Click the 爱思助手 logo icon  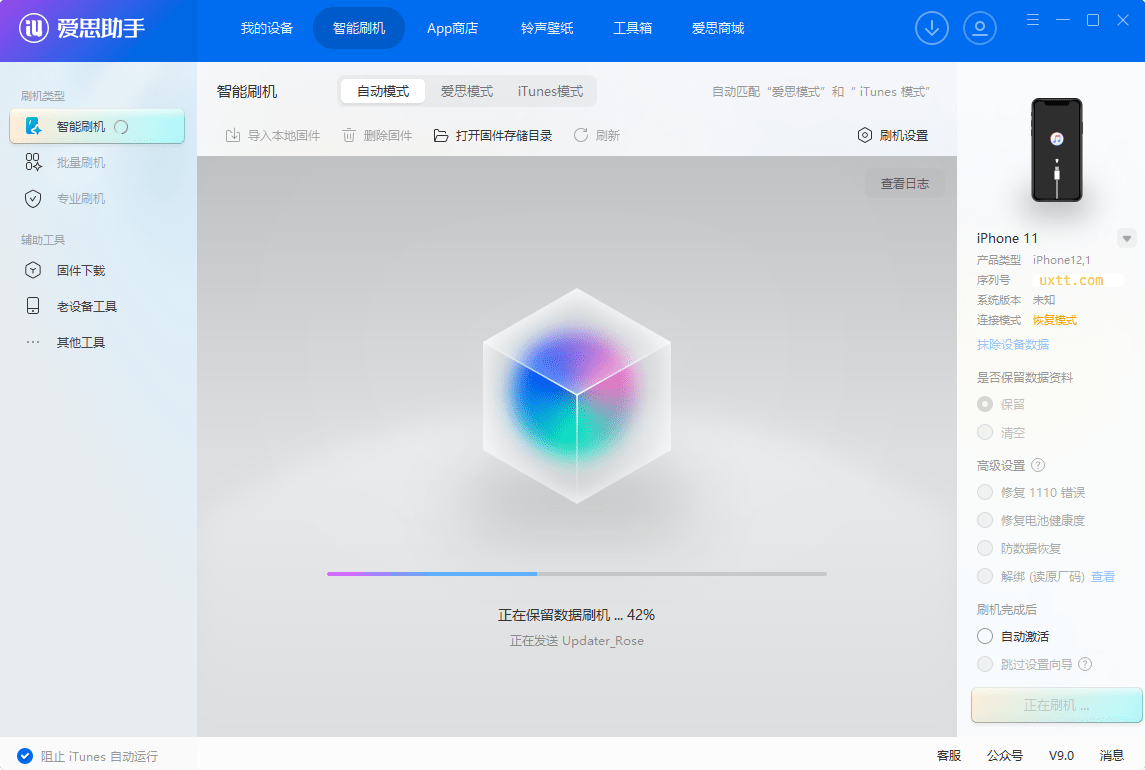pos(33,28)
